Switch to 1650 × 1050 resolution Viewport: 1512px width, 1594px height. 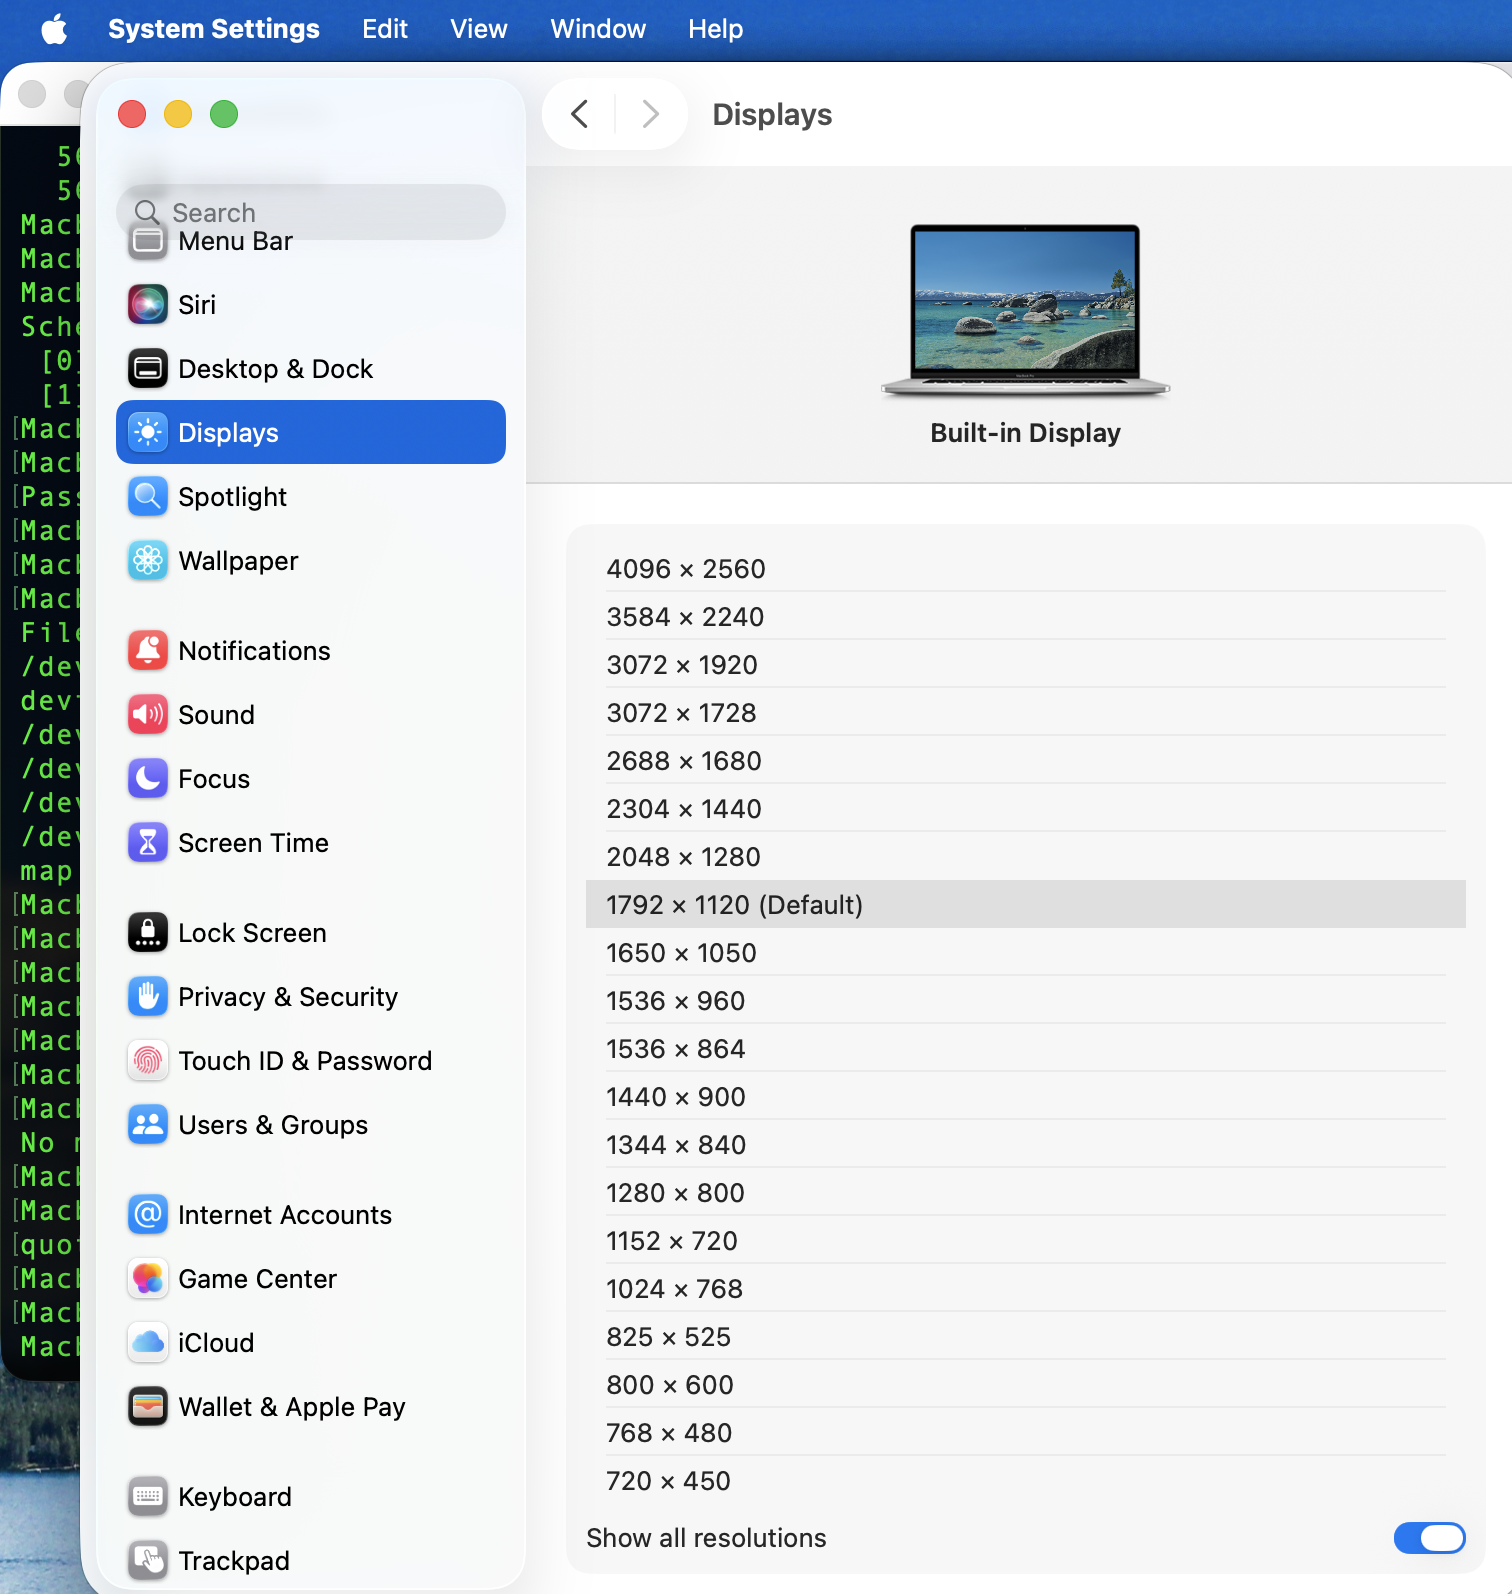(1026, 952)
